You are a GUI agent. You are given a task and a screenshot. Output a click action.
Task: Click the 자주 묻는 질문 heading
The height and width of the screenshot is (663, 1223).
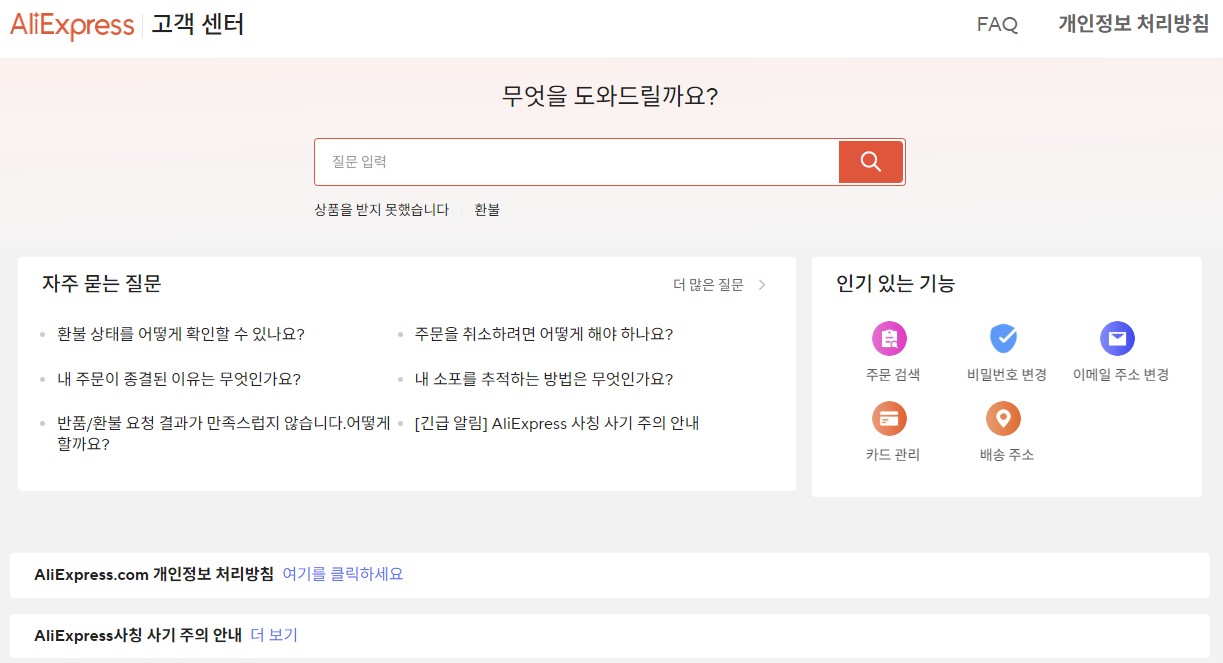point(102,284)
